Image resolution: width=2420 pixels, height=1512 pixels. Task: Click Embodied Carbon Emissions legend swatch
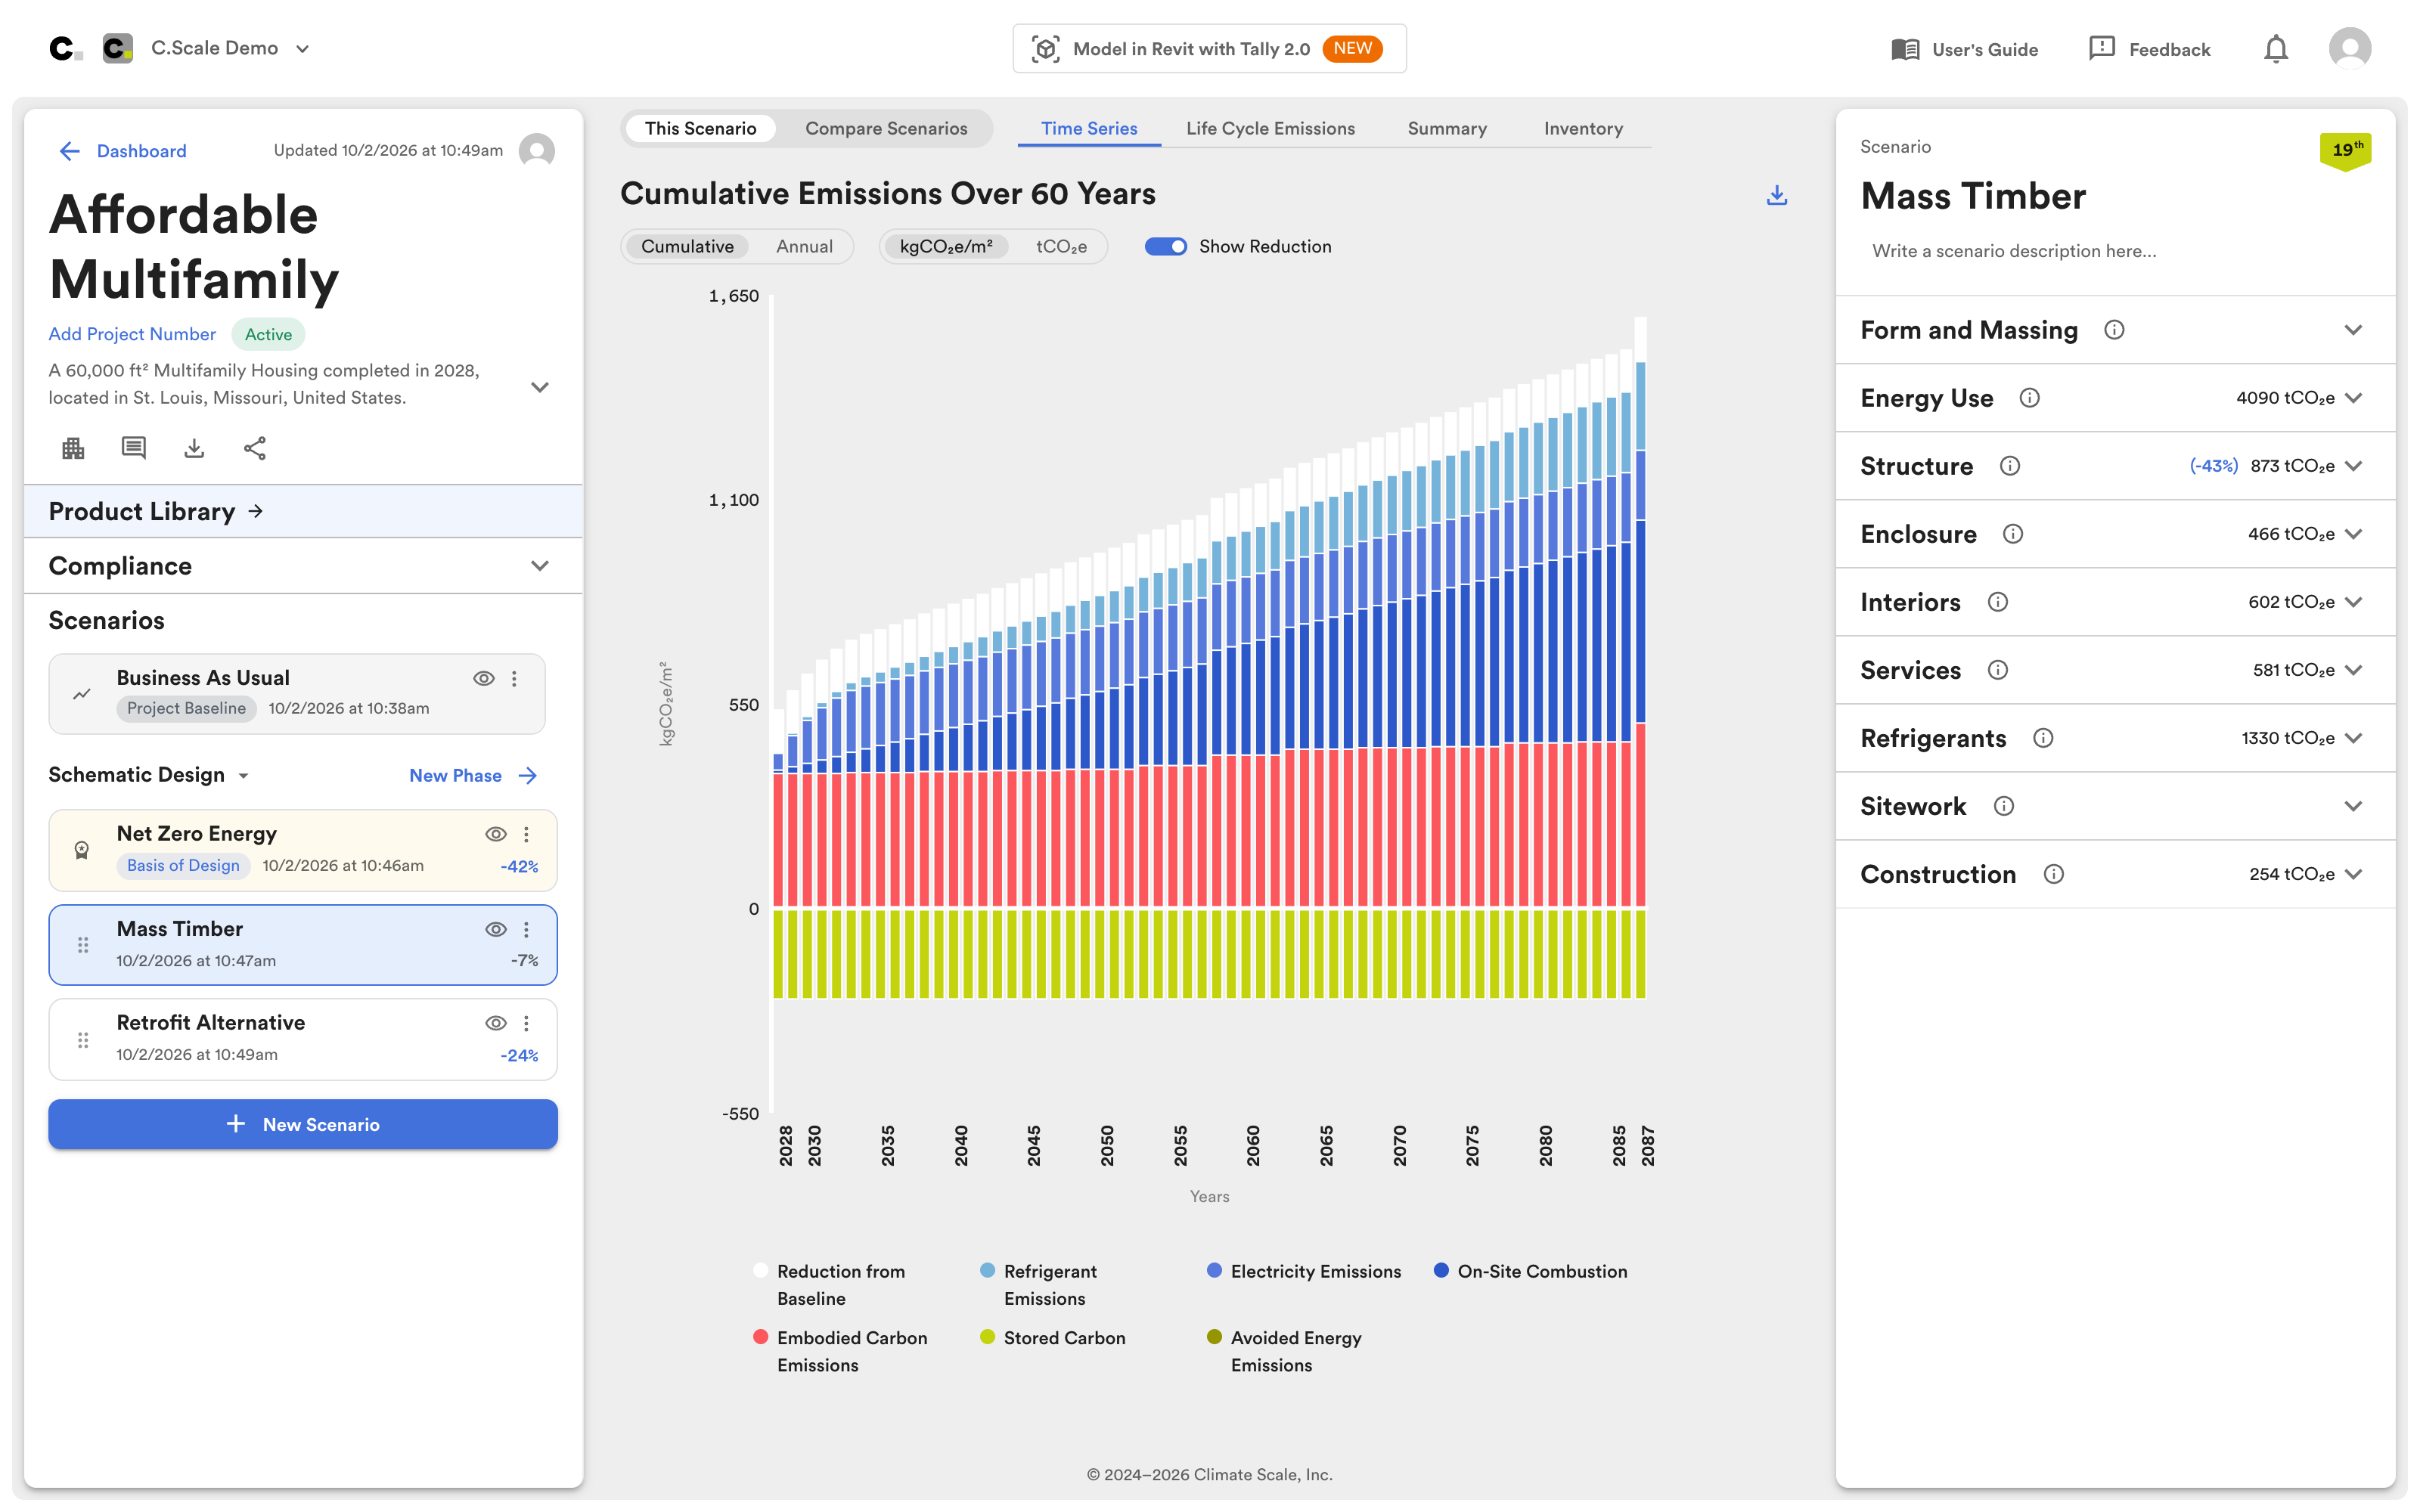tap(760, 1337)
